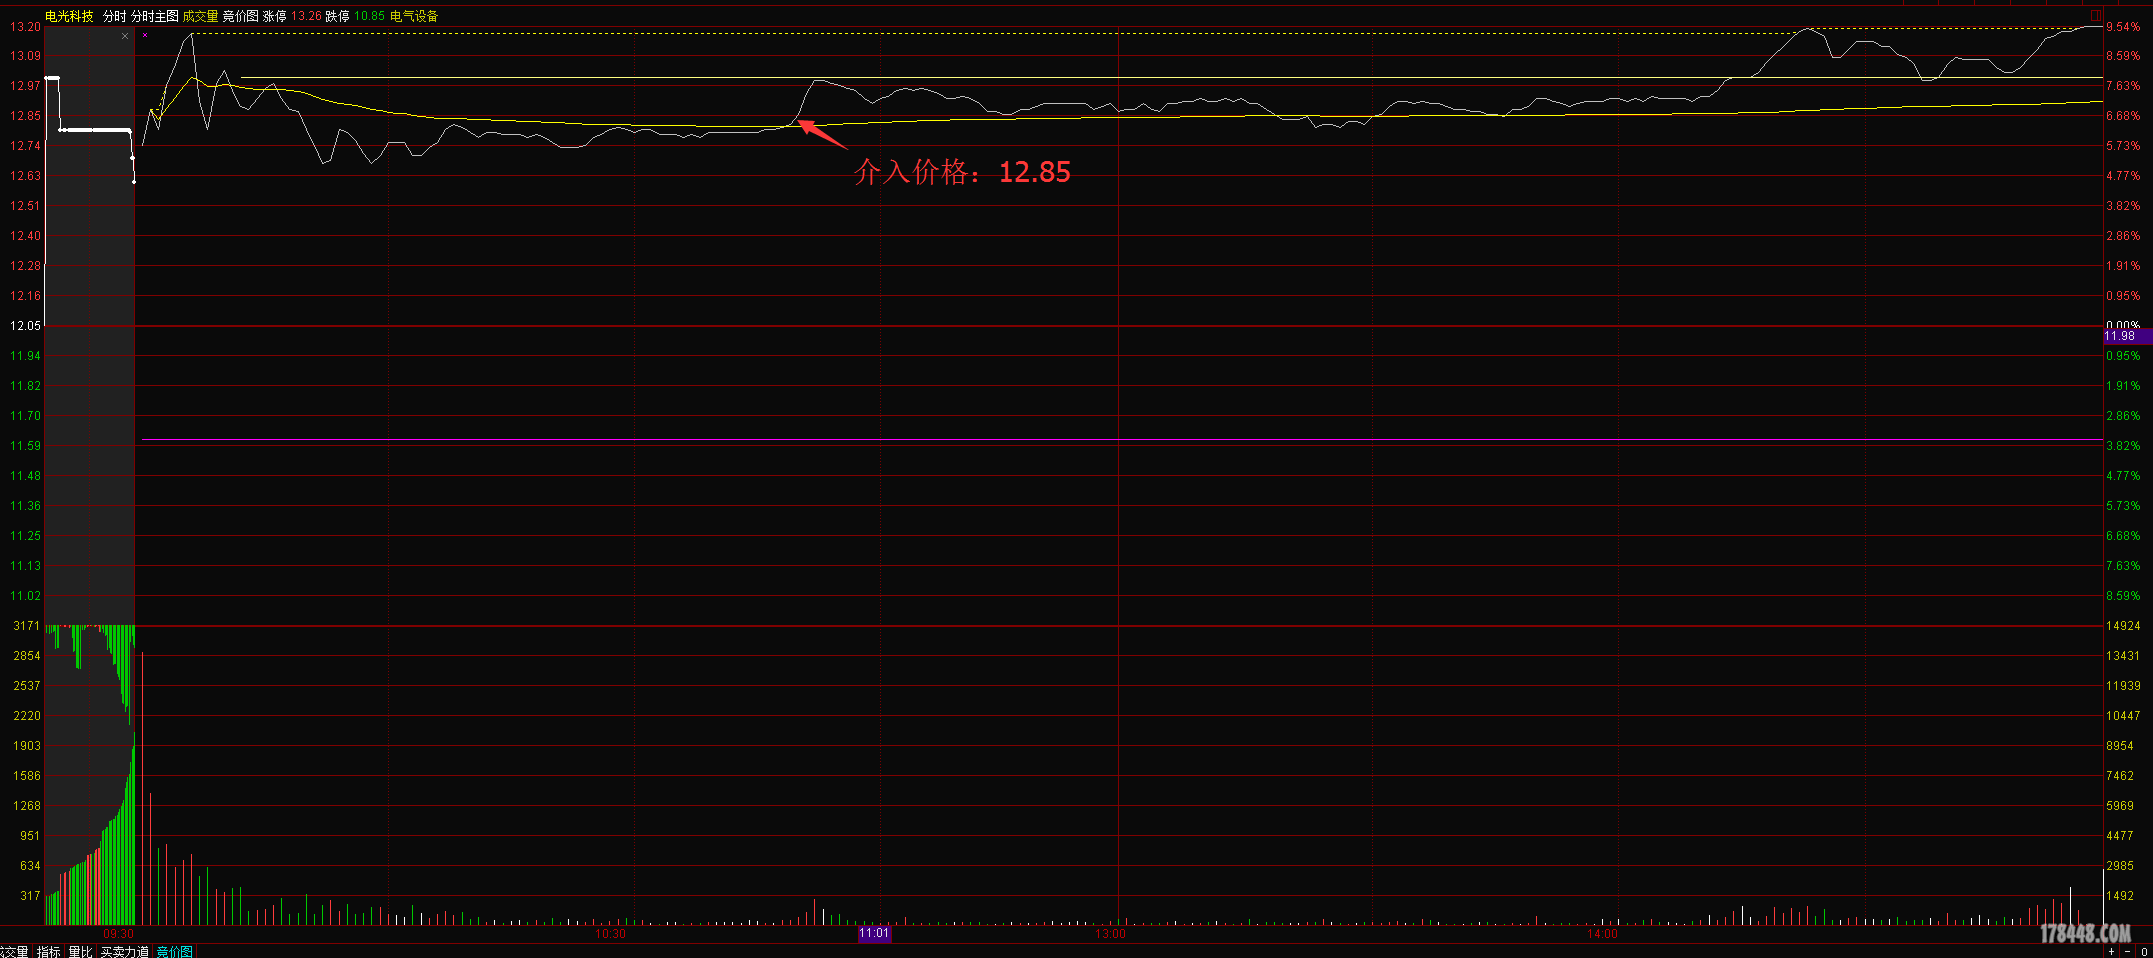The height and width of the screenshot is (958, 2153).
Task: Click the 电光科技 stock name
Action: 69,16
